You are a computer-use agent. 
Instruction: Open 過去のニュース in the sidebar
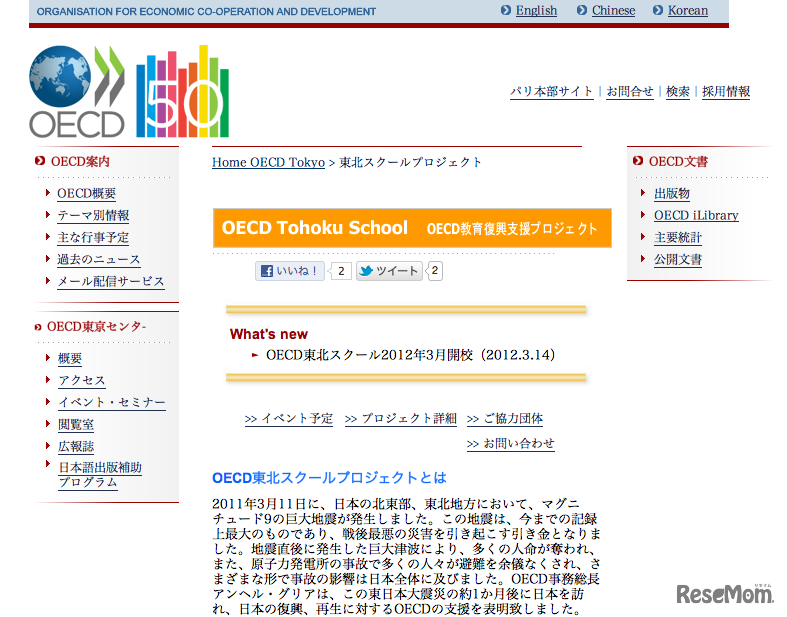click(x=98, y=260)
